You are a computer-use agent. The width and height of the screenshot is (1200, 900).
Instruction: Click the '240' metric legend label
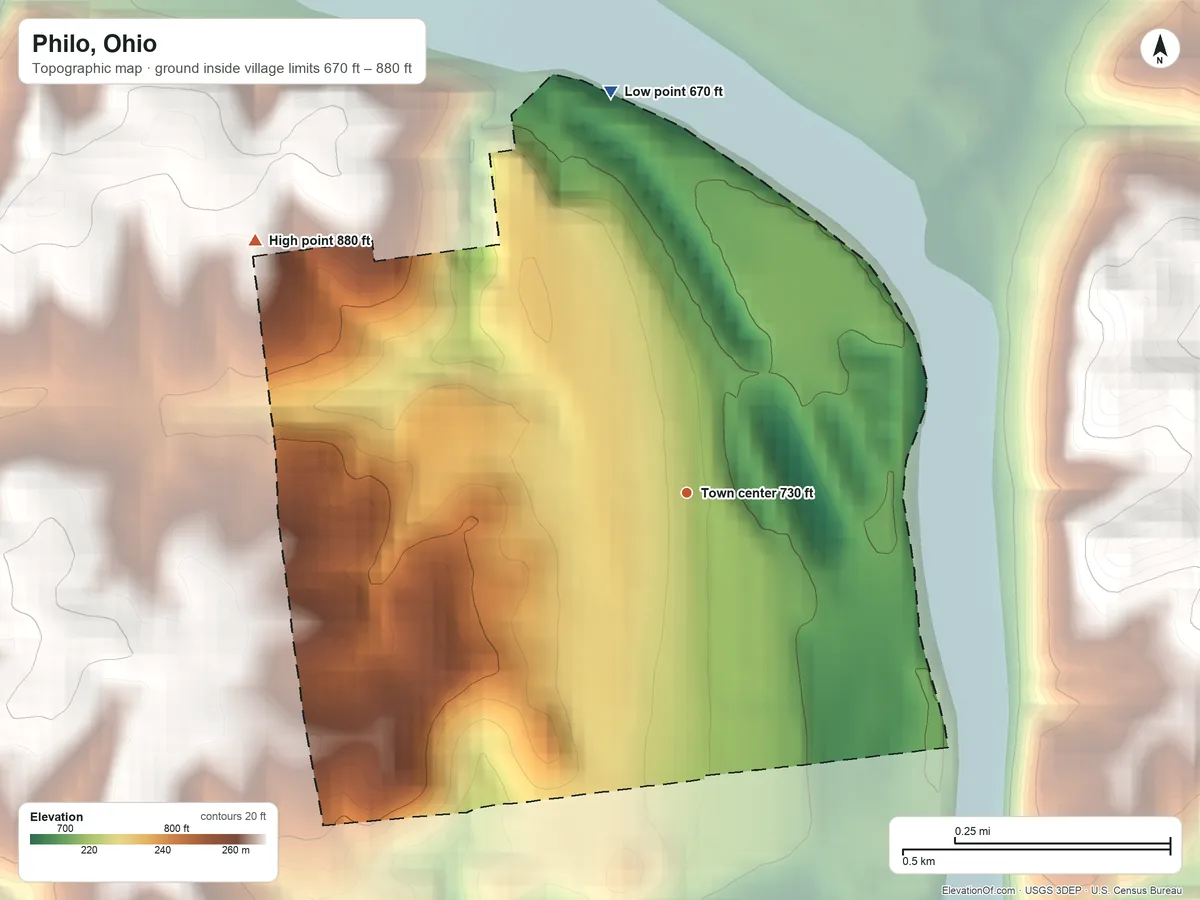click(163, 851)
